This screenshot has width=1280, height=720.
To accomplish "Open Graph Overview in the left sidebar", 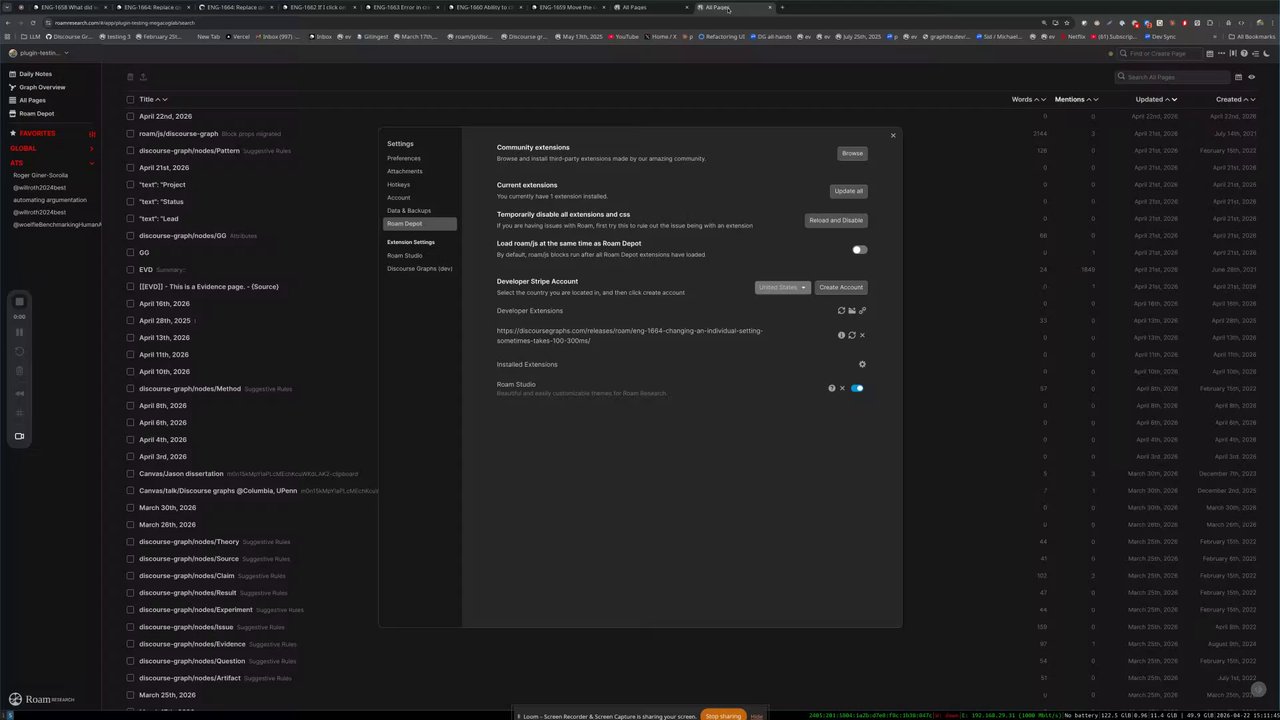I will pyautogui.click(x=42, y=87).
